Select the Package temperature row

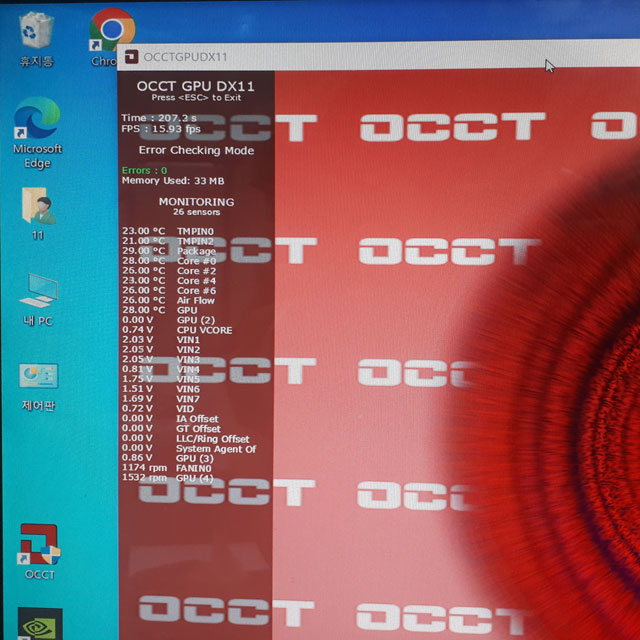pyautogui.click(x=169, y=251)
